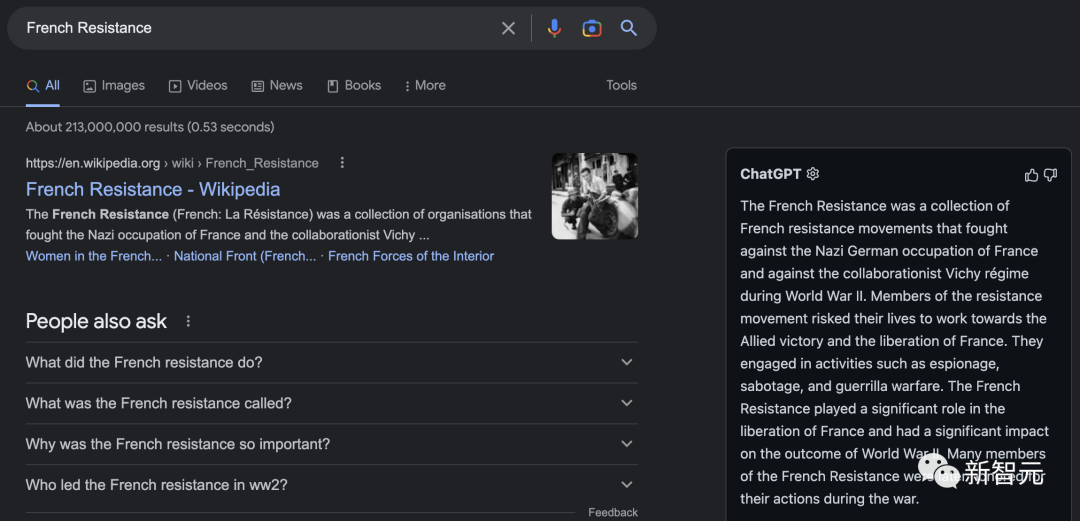Image resolution: width=1080 pixels, height=521 pixels.
Task: Open ChatGPT extension settings gear
Action: pyautogui.click(x=813, y=174)
